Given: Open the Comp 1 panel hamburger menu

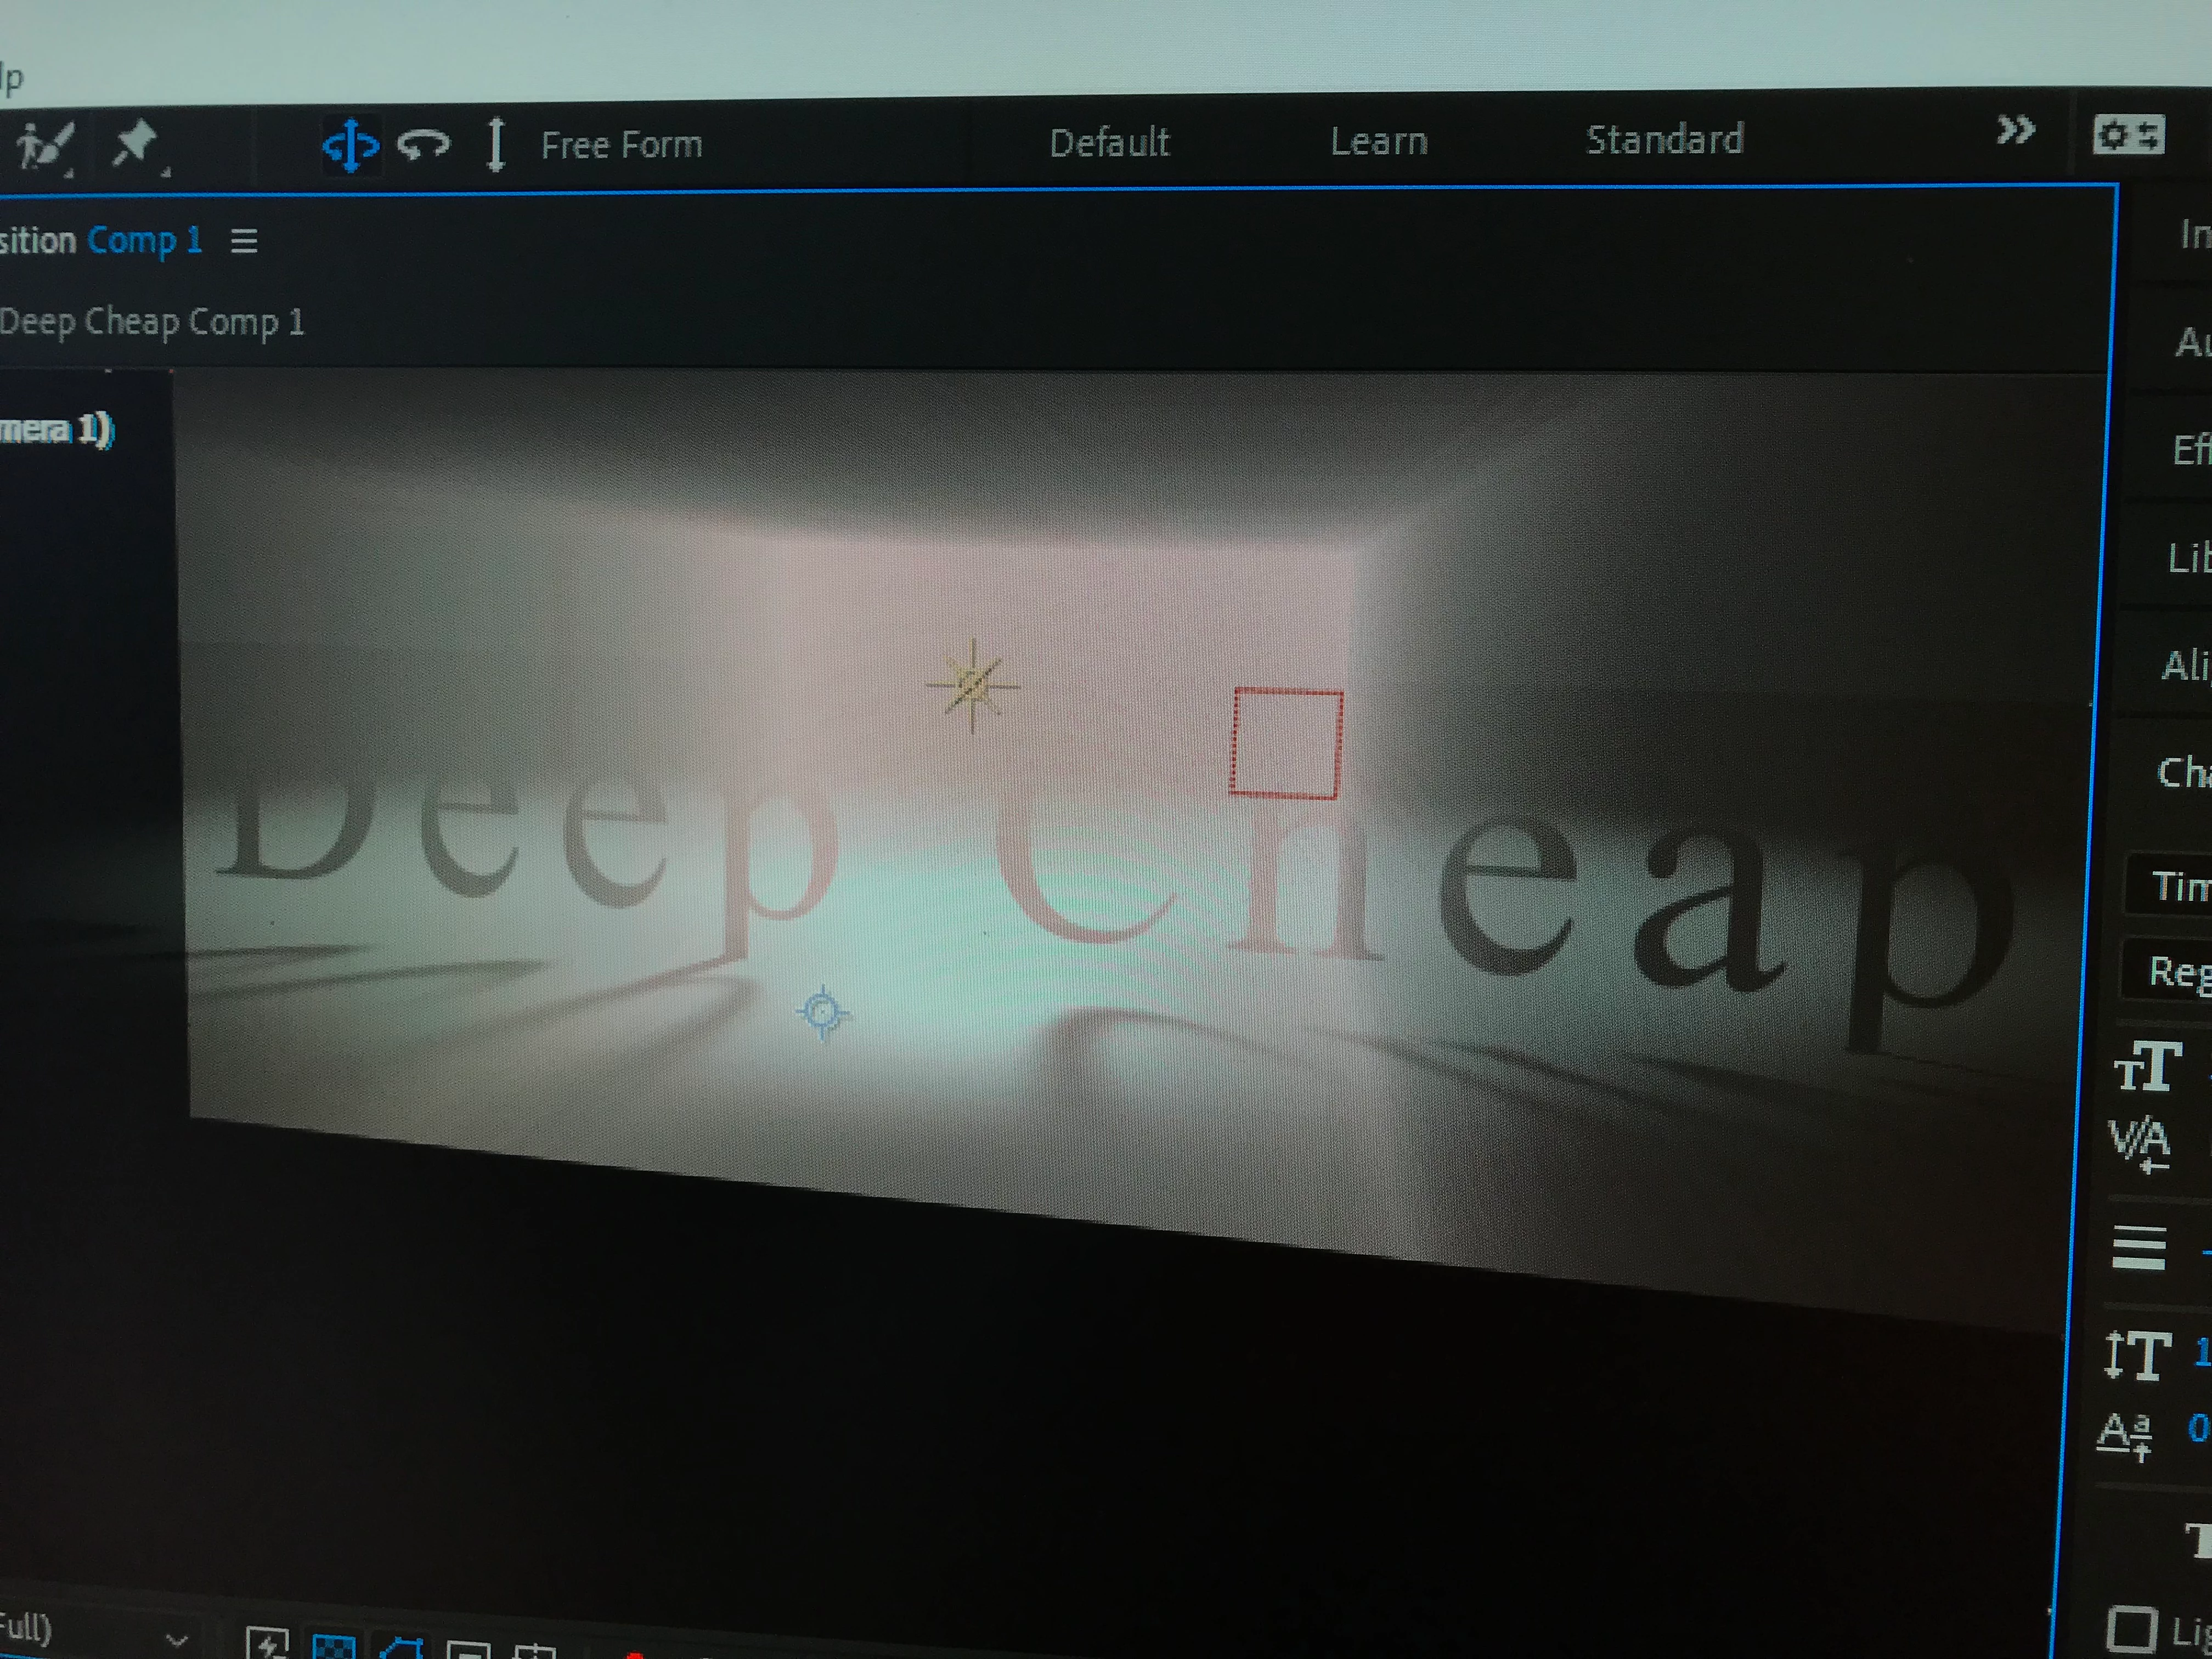Looking at the screenshot, I should (244, 241).
